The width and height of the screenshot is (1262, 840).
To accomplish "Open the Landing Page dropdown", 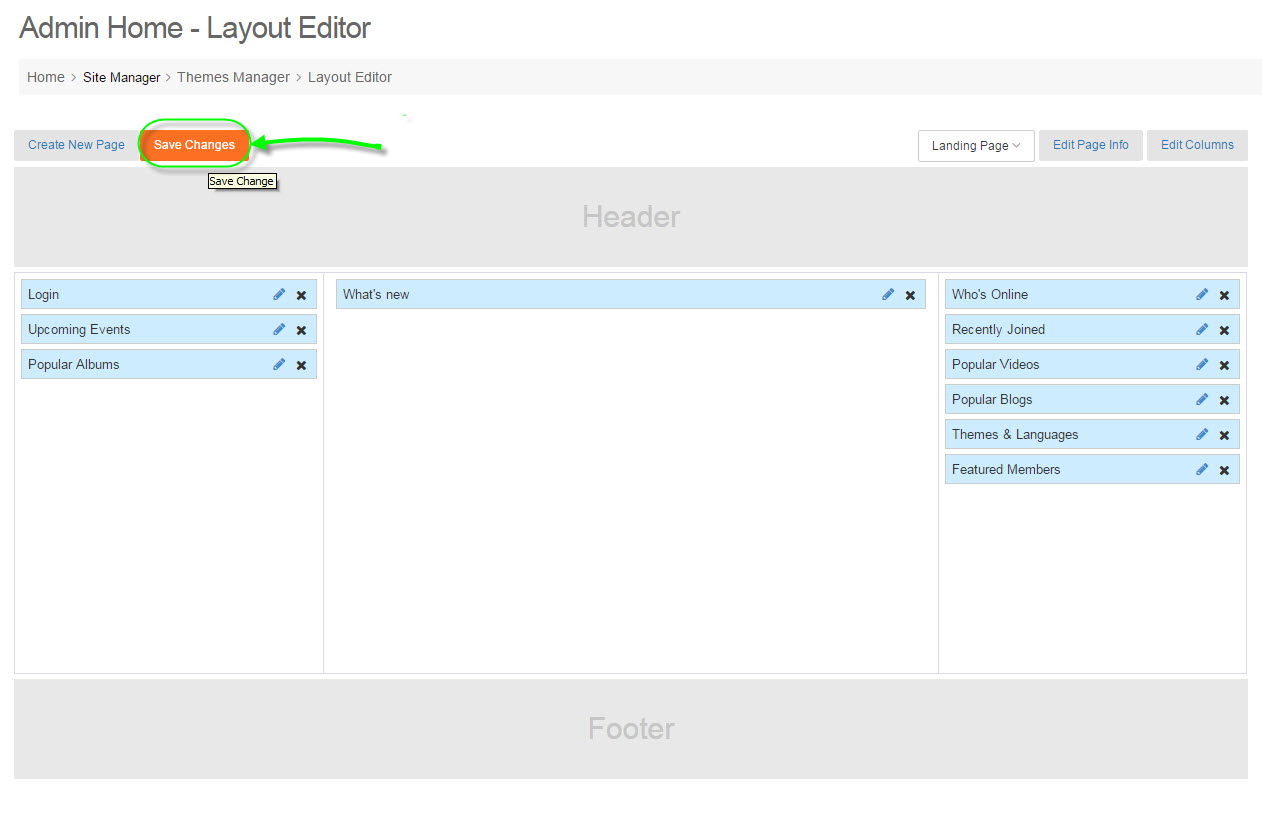I will (x=975, y=146).
